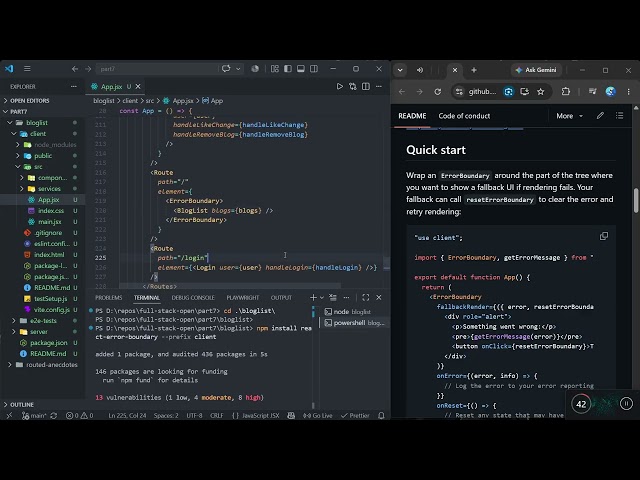Open Explorer views and more actions menu
640x480 pixels.
(73, 87)
